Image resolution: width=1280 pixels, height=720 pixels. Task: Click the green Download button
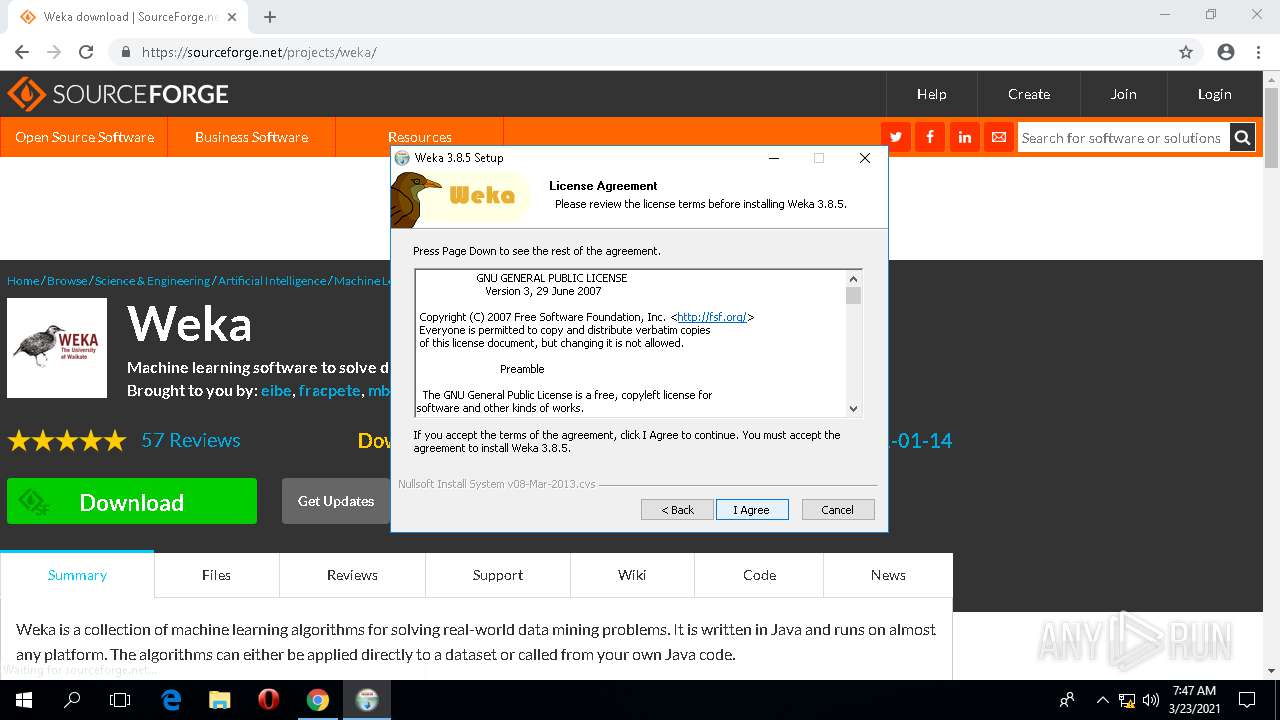[132, 501]
